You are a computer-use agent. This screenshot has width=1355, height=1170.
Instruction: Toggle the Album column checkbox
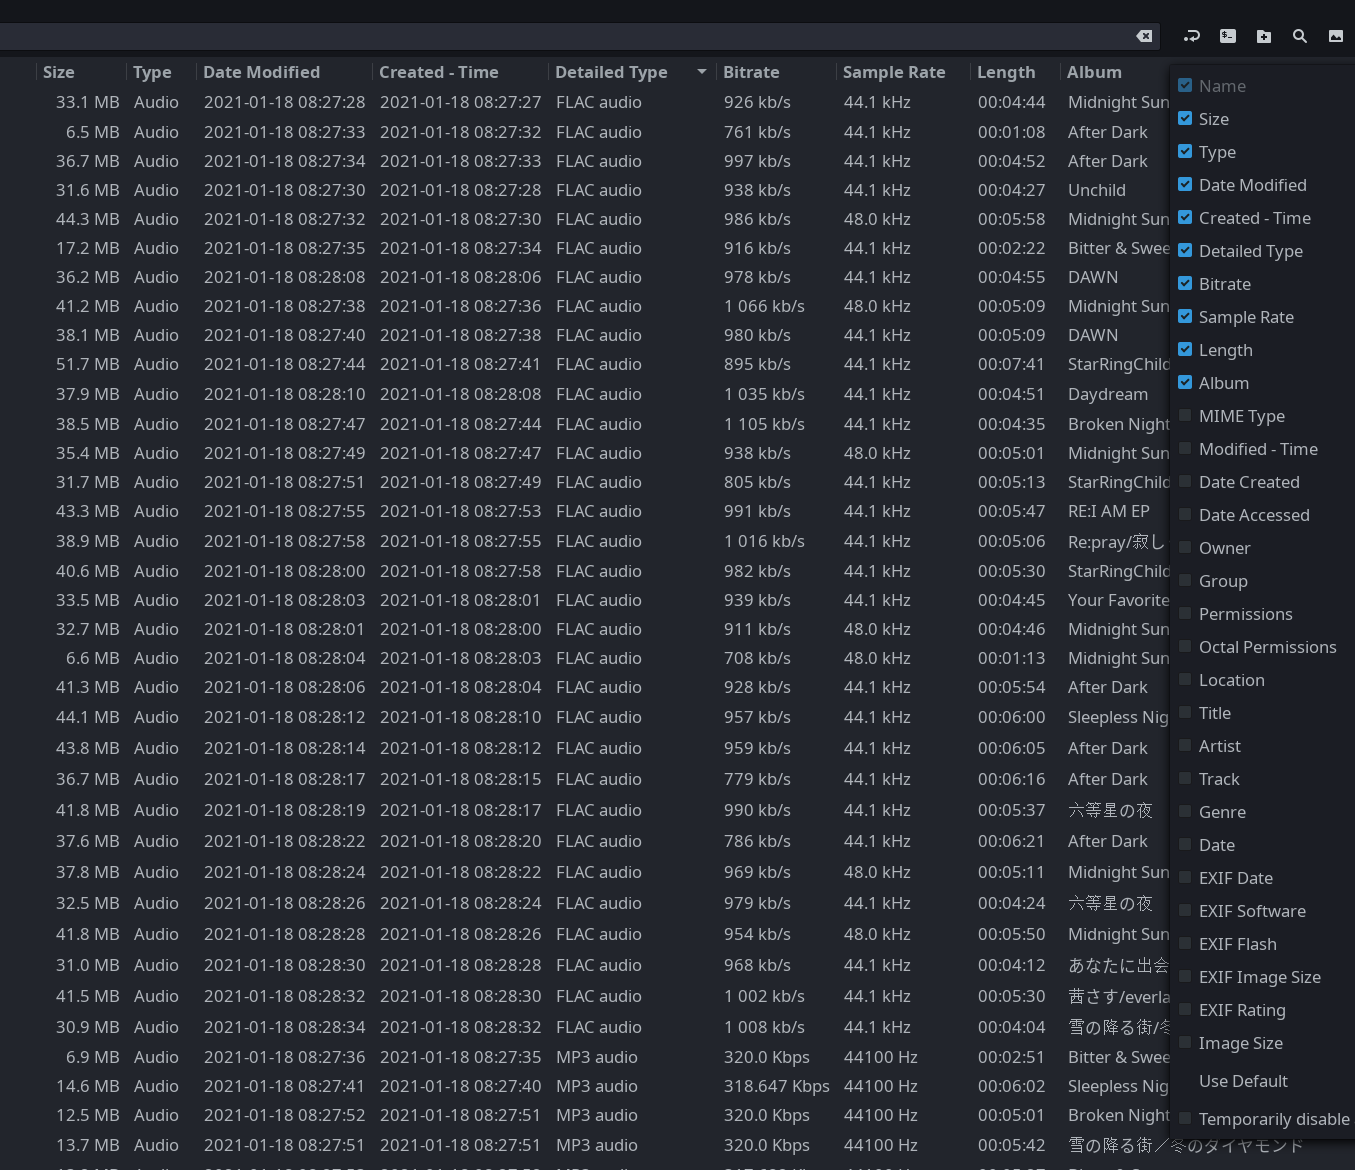point(1185,382)
